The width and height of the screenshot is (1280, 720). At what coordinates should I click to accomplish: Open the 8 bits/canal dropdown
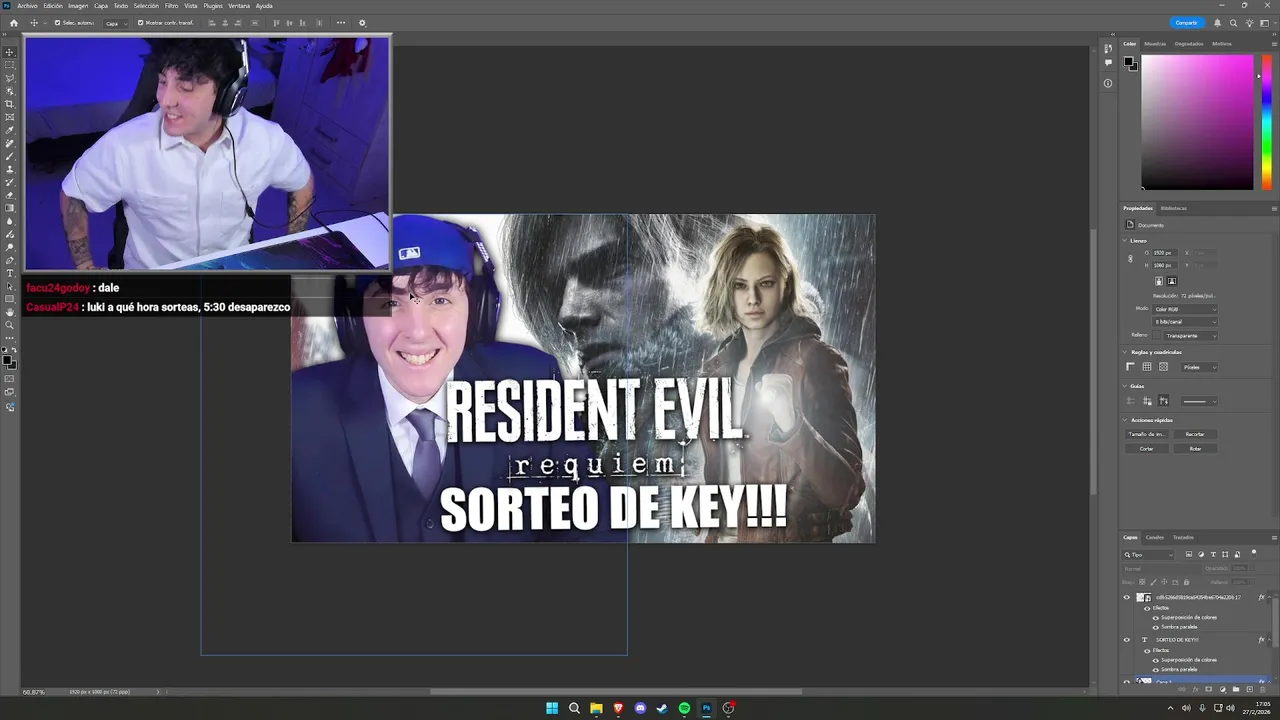[x=1185, y=322]
